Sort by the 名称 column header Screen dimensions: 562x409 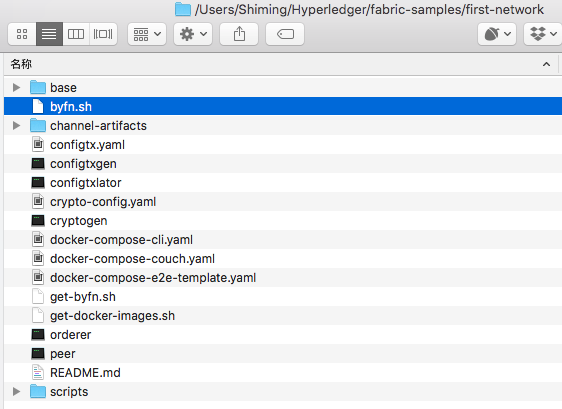(x=21, y=64)
